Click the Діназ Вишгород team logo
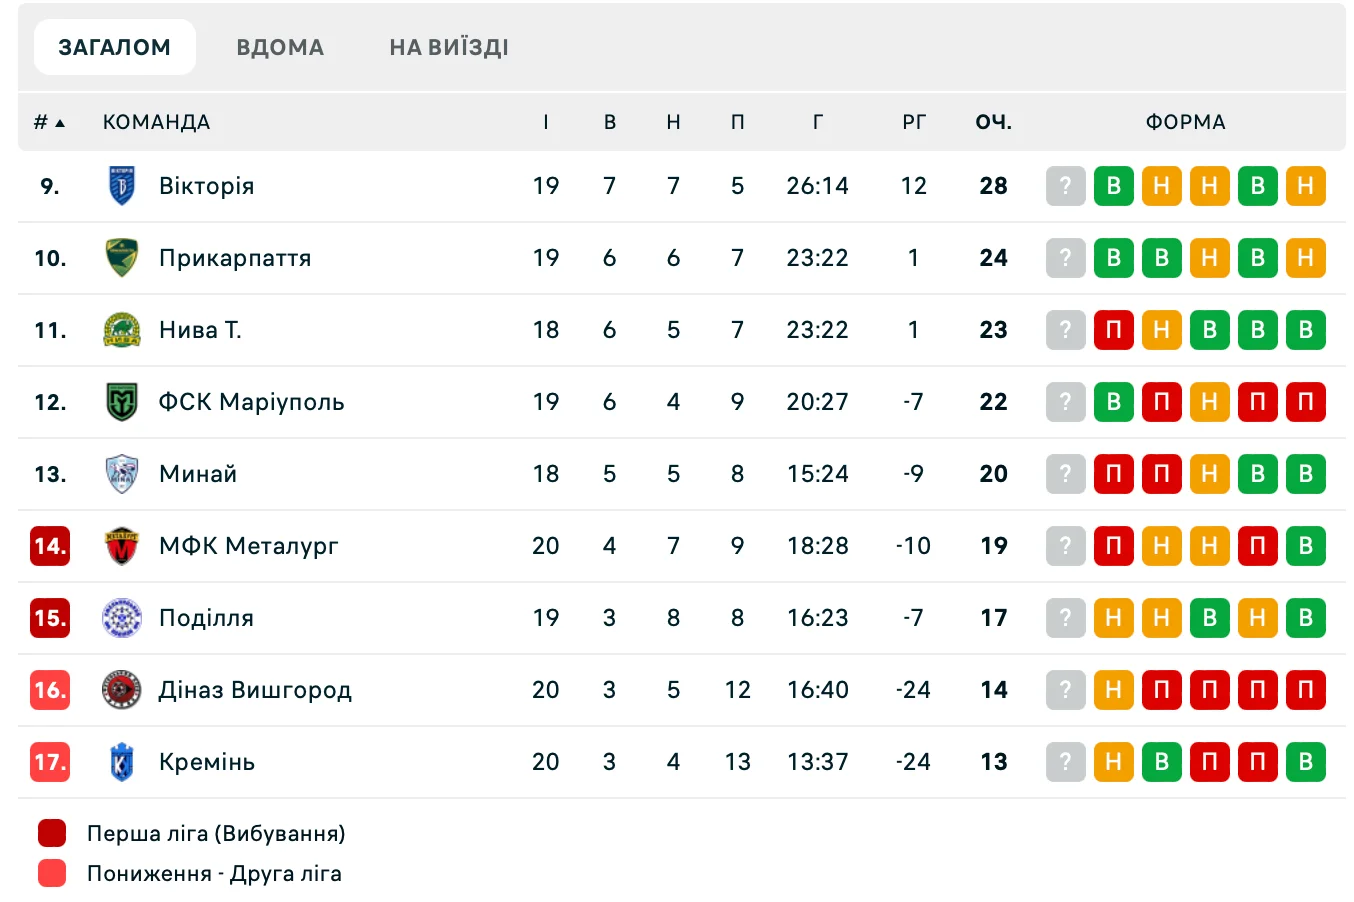1354x902 pixels. (x=122, y=690)
